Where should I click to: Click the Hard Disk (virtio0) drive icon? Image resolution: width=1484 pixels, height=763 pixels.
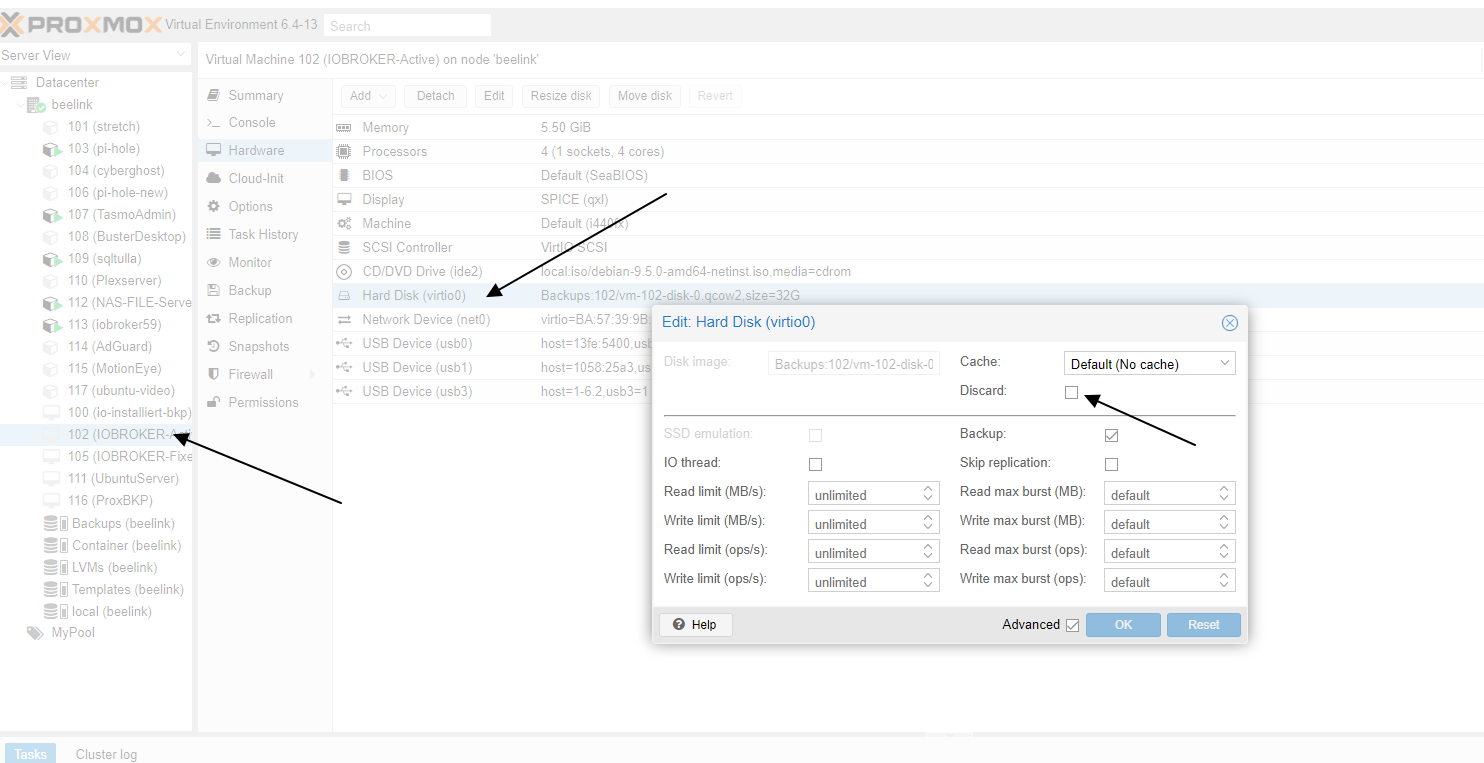click(344, 296)
